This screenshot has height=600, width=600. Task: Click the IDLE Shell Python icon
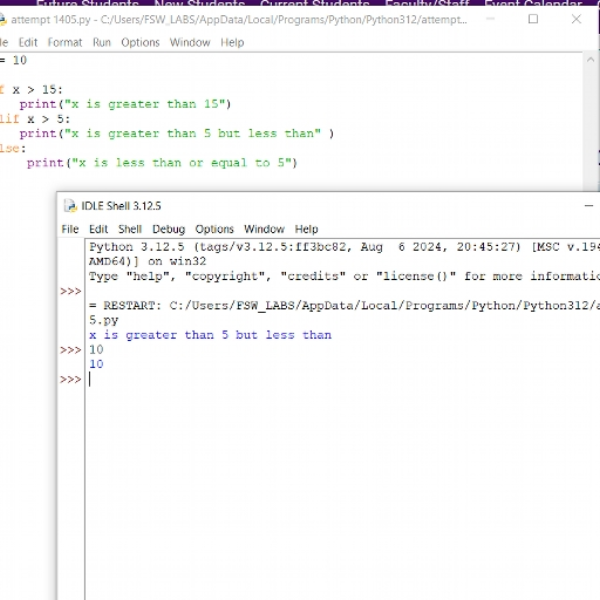[x=70, y=206]
